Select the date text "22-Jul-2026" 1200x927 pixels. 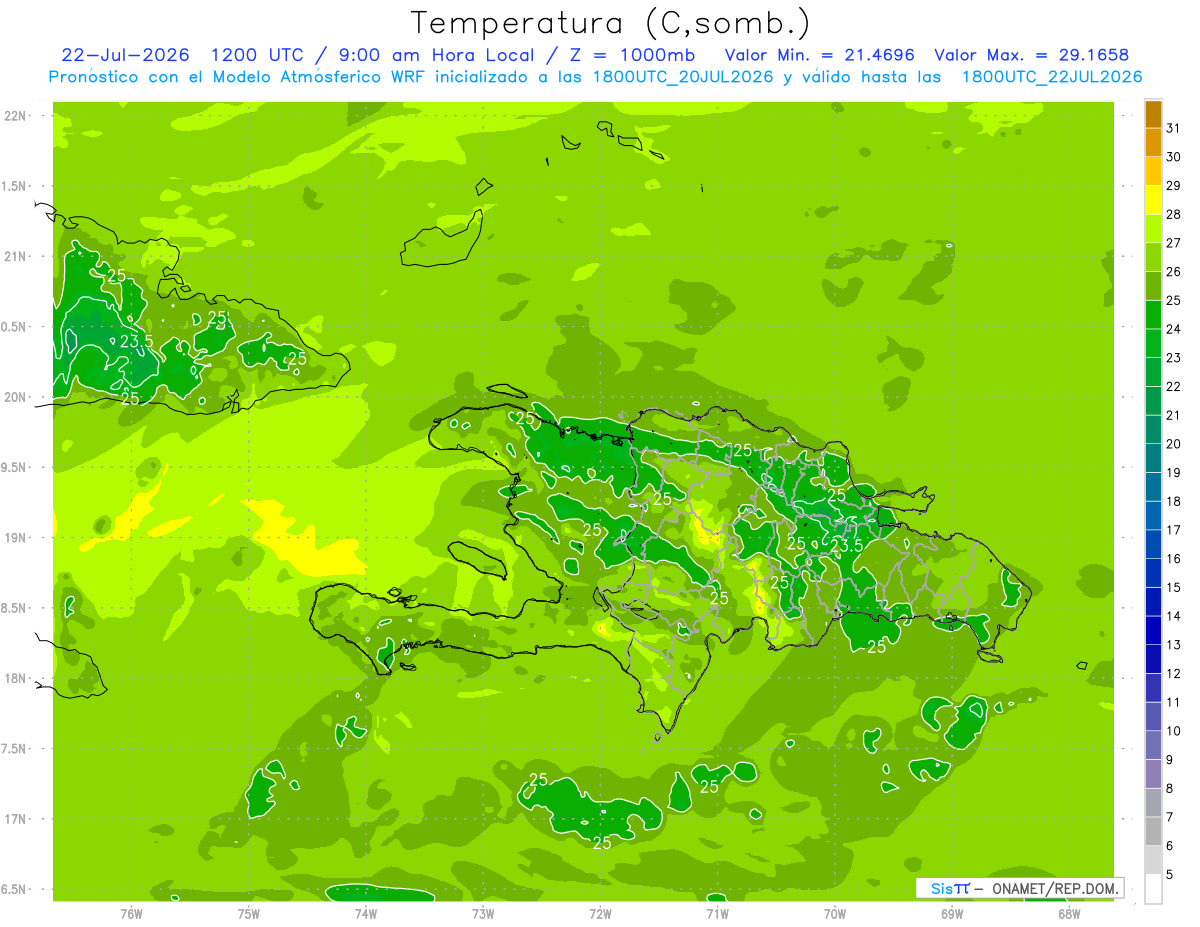tap(125, 55)
